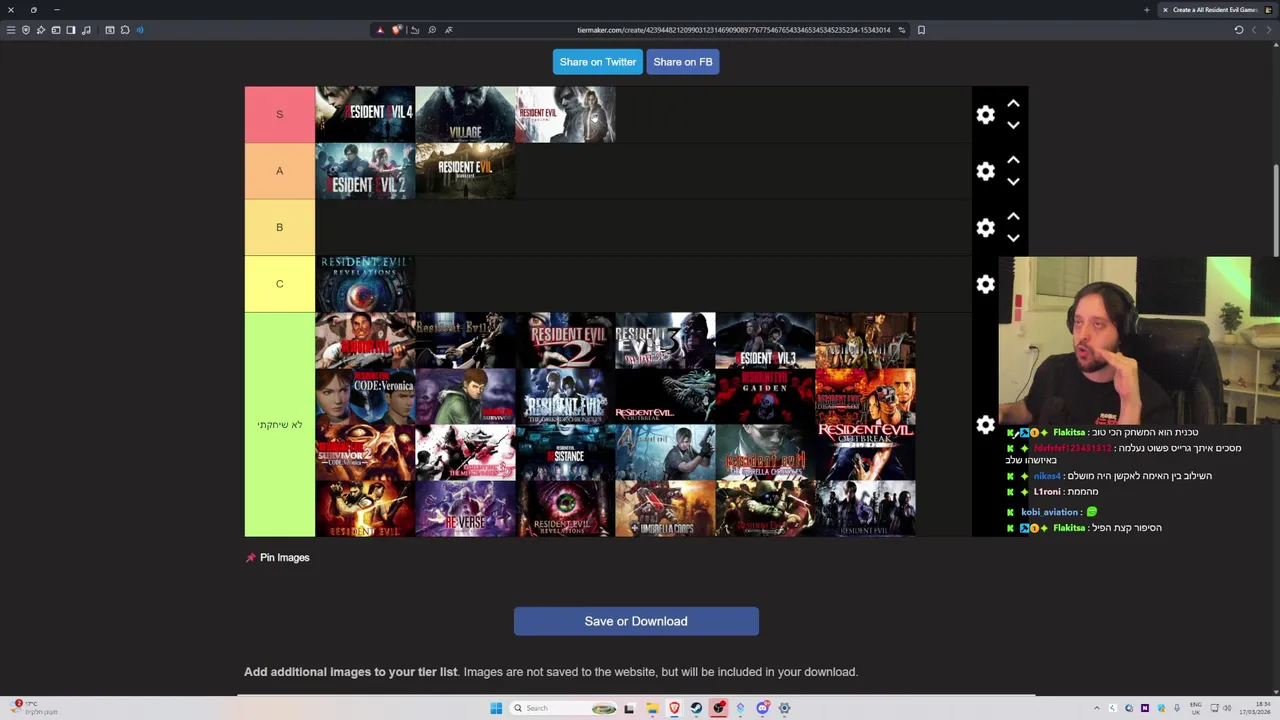Select the A tier orange label
The height and width of the screenshot is (720, 1280).
280,171
